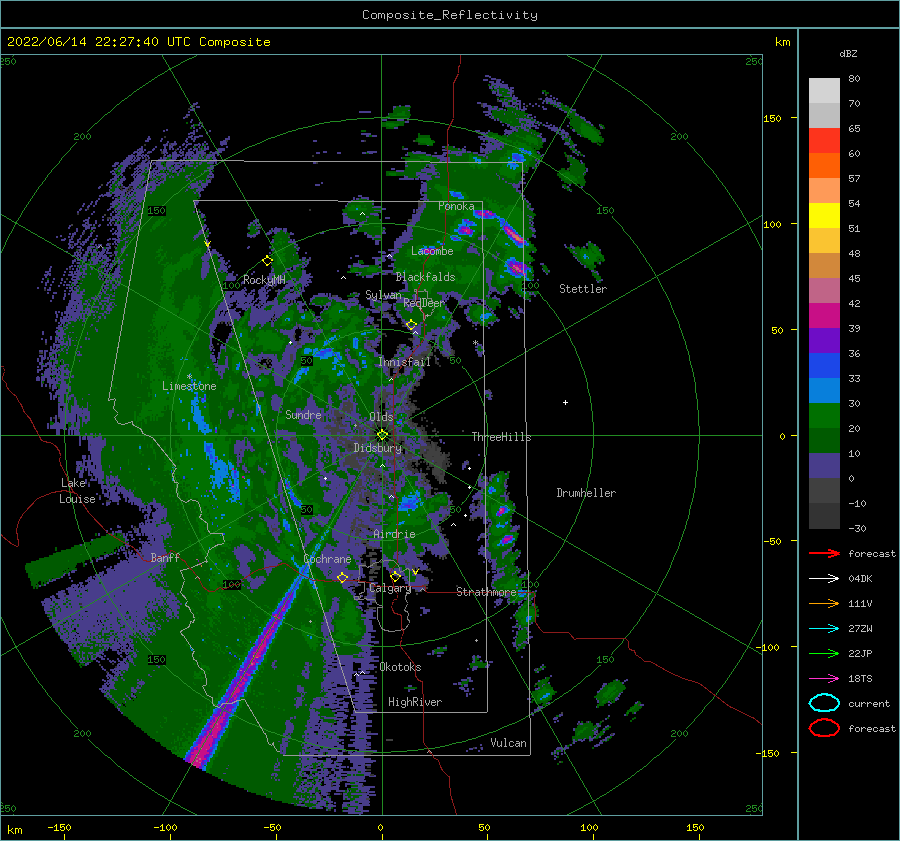Viewport: 900px width, 841px height.
Task: Click the red forecast arrow in the legend
Action: point(824,553)
